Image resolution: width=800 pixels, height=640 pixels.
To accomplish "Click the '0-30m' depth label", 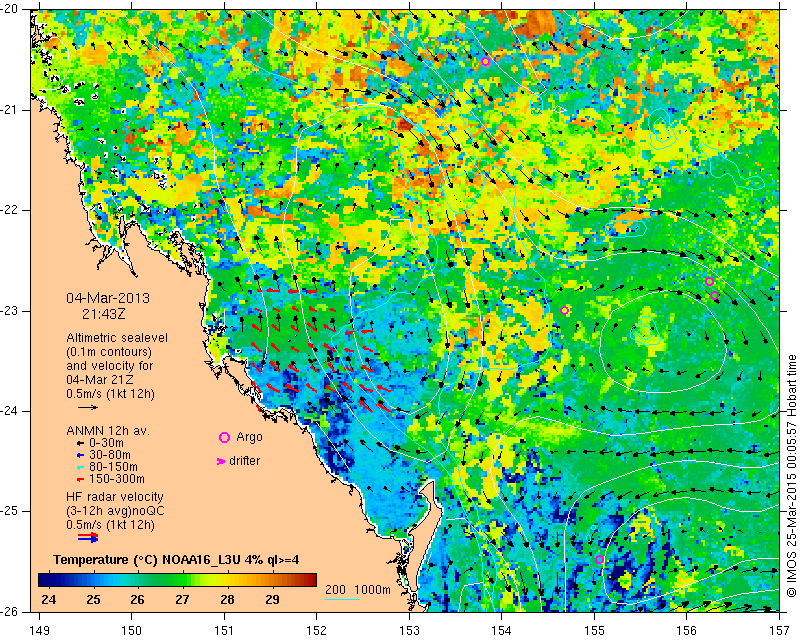I will (x=106, y=443).
